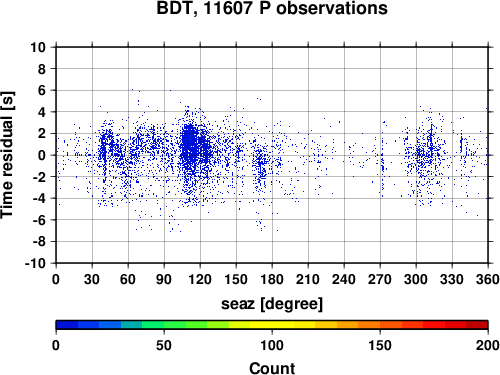
Task: Click the dark red colorbar swatch
Action: tap(477, 325)
